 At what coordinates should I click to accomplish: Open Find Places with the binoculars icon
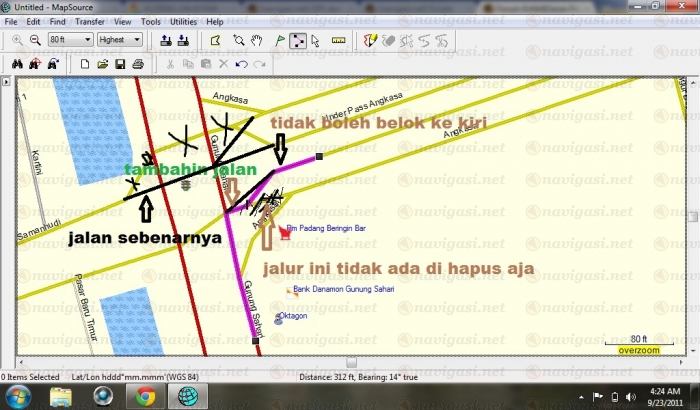[17, 65]
